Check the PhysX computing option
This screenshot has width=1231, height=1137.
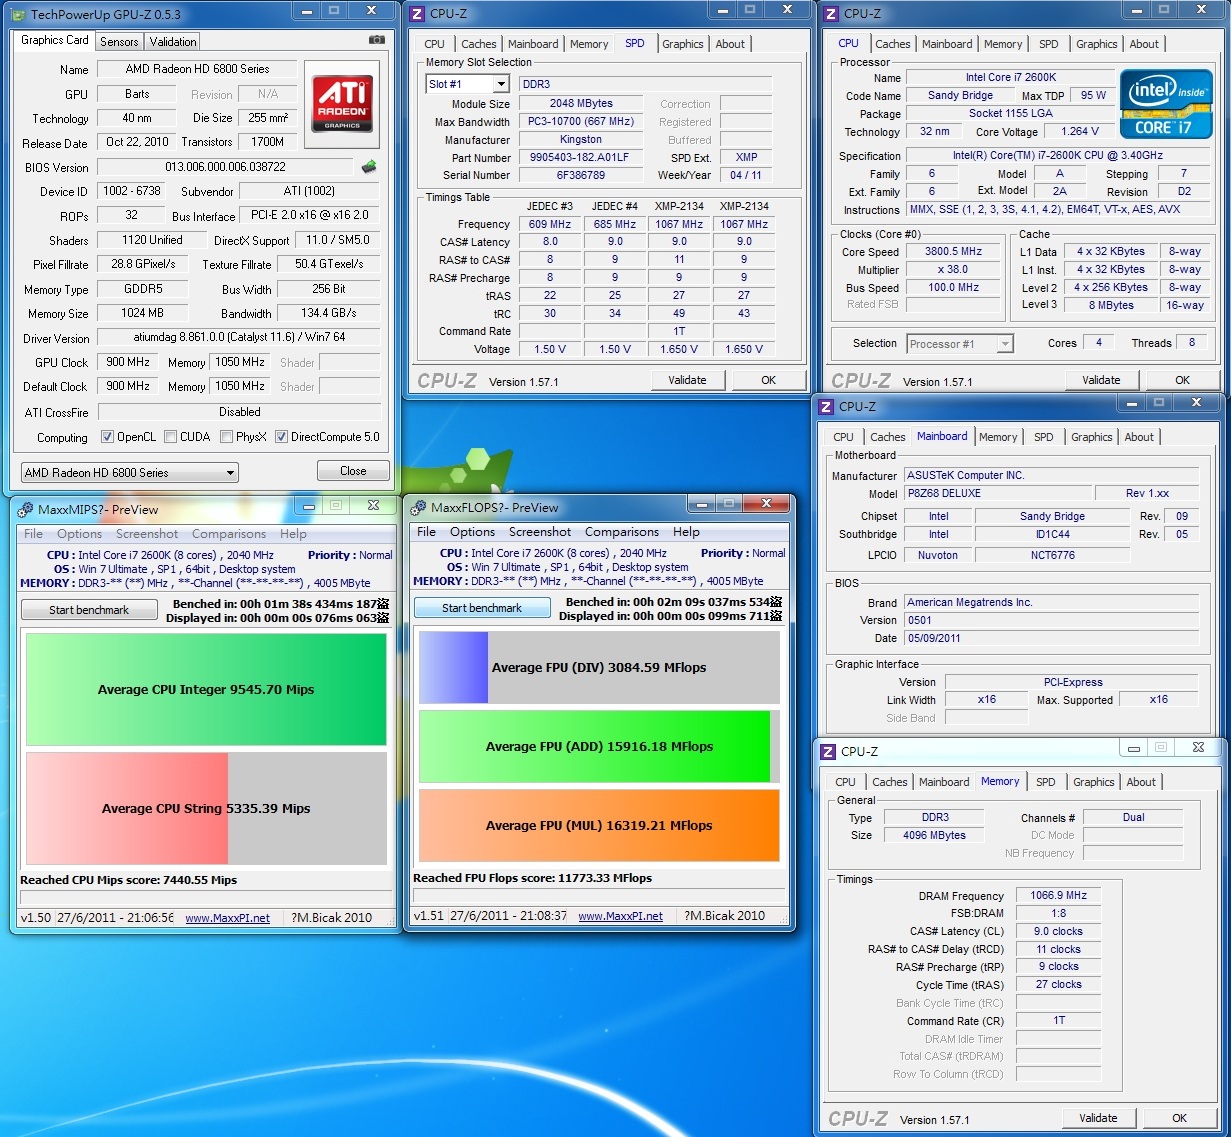pos(226,437)
